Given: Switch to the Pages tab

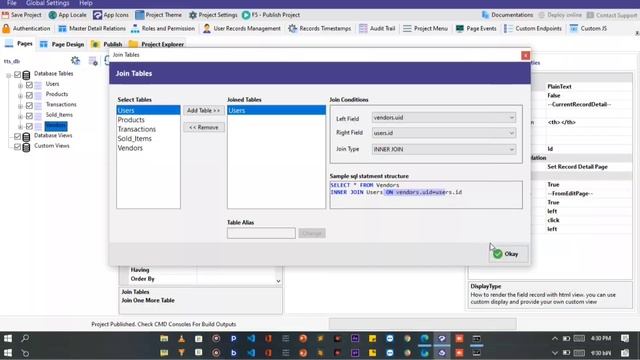Looking at the screenshot, I should point(19,44).
